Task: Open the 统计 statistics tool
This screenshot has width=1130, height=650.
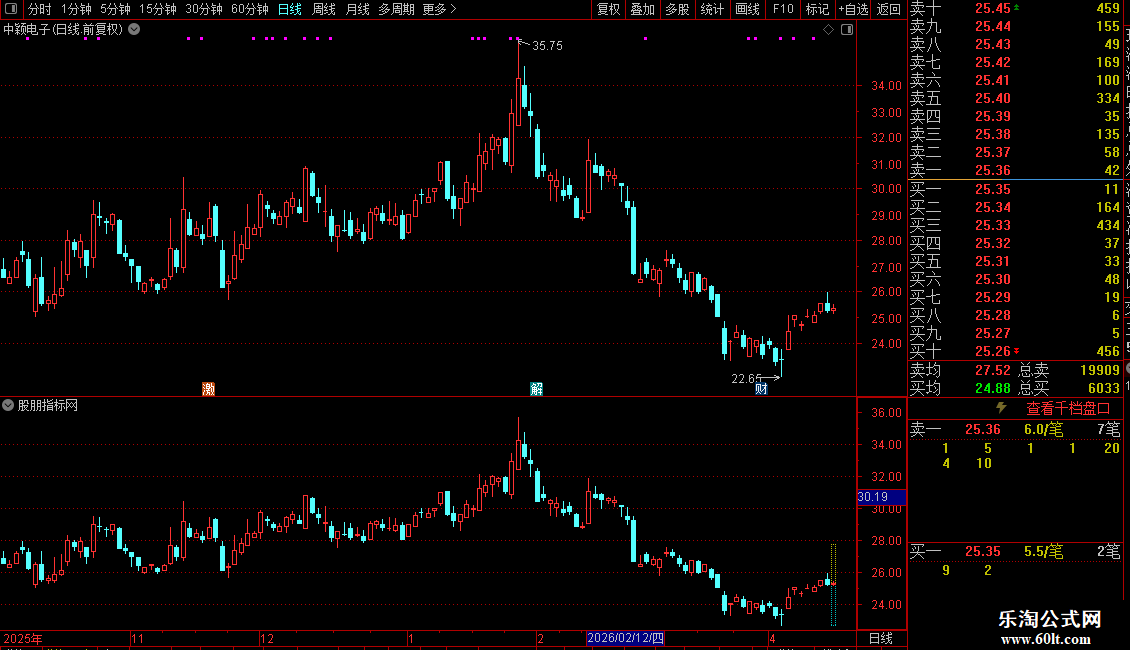Action: pyautogui.click(x=711, y=9)
